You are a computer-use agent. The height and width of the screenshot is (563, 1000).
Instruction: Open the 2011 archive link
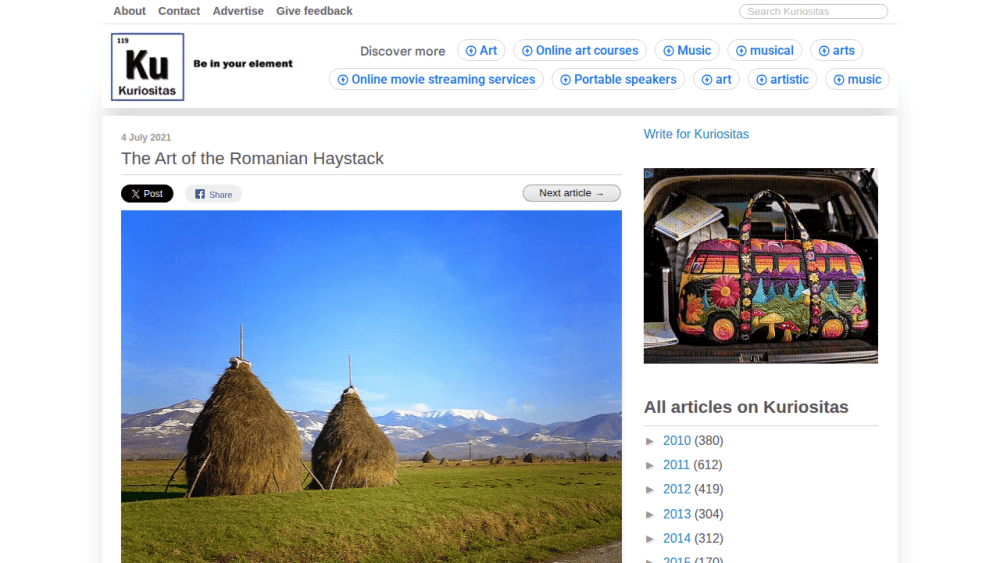tap(676, 465)
